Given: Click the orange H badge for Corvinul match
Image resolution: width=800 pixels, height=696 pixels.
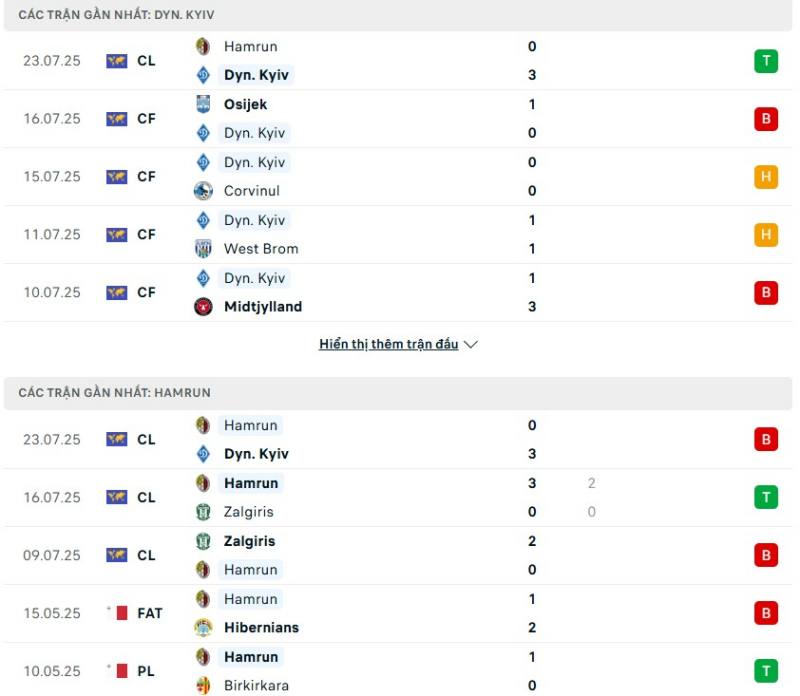Looking at the screenshot, I should (x=766, y=177).
